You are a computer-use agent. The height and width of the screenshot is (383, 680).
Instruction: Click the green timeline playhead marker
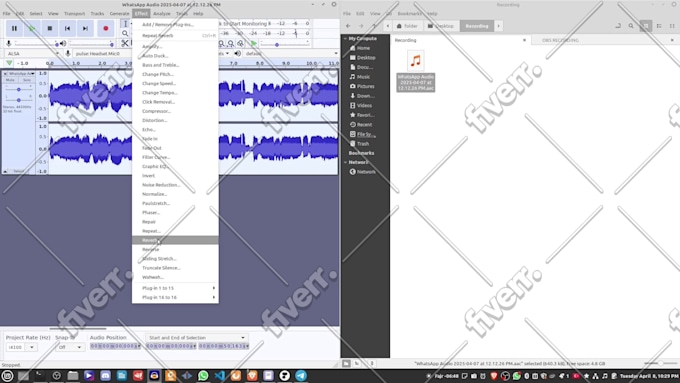click(9, 63)
